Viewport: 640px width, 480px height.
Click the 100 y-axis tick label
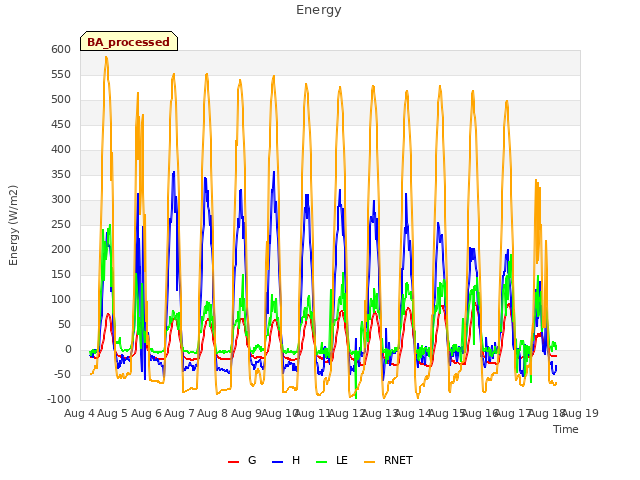tap(61, 300)
